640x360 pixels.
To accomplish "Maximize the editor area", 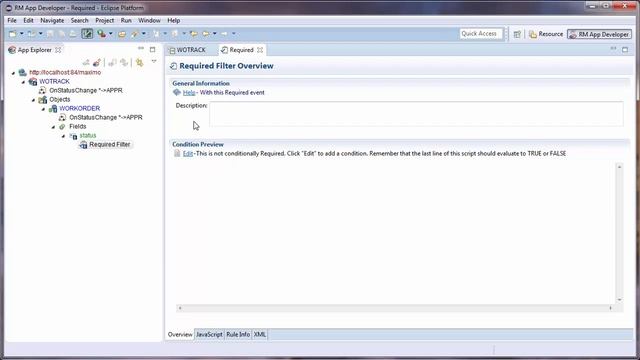I will [625, 49].
